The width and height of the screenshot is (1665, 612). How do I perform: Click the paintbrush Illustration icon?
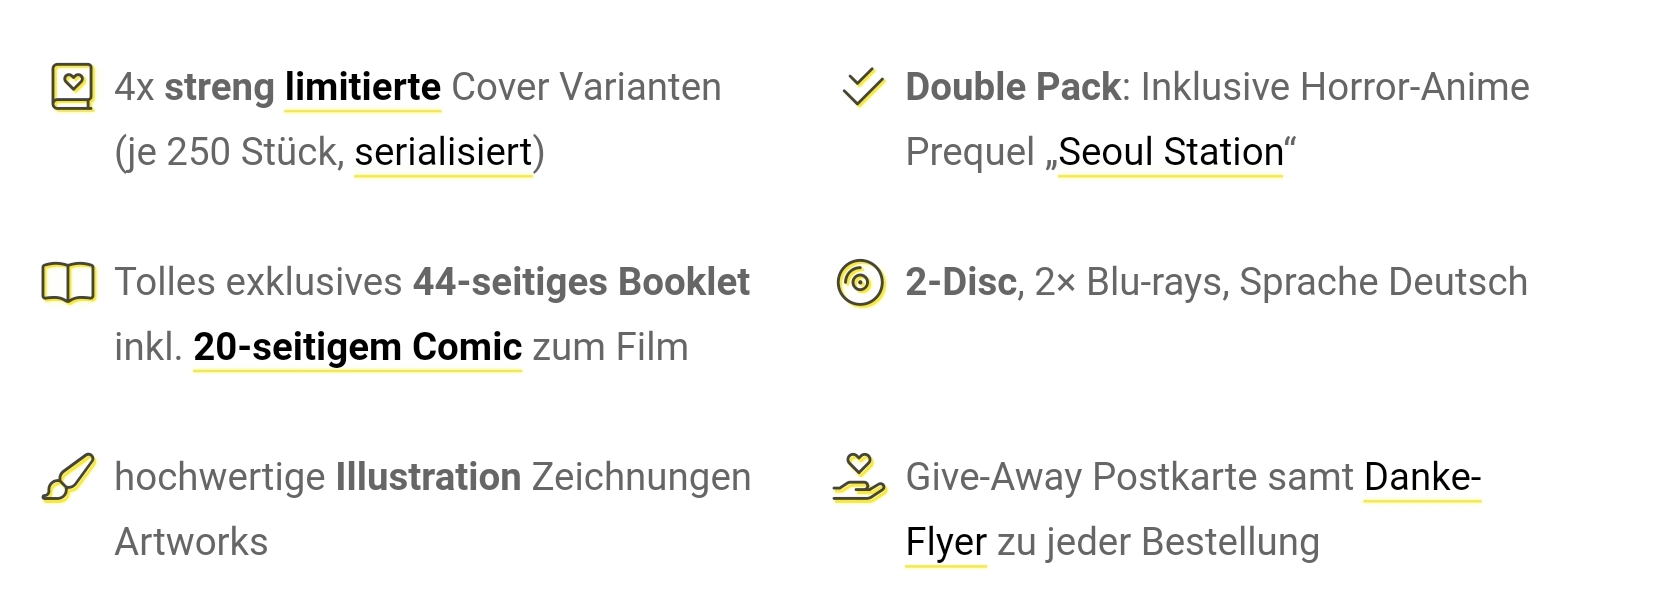click(68, 477)
